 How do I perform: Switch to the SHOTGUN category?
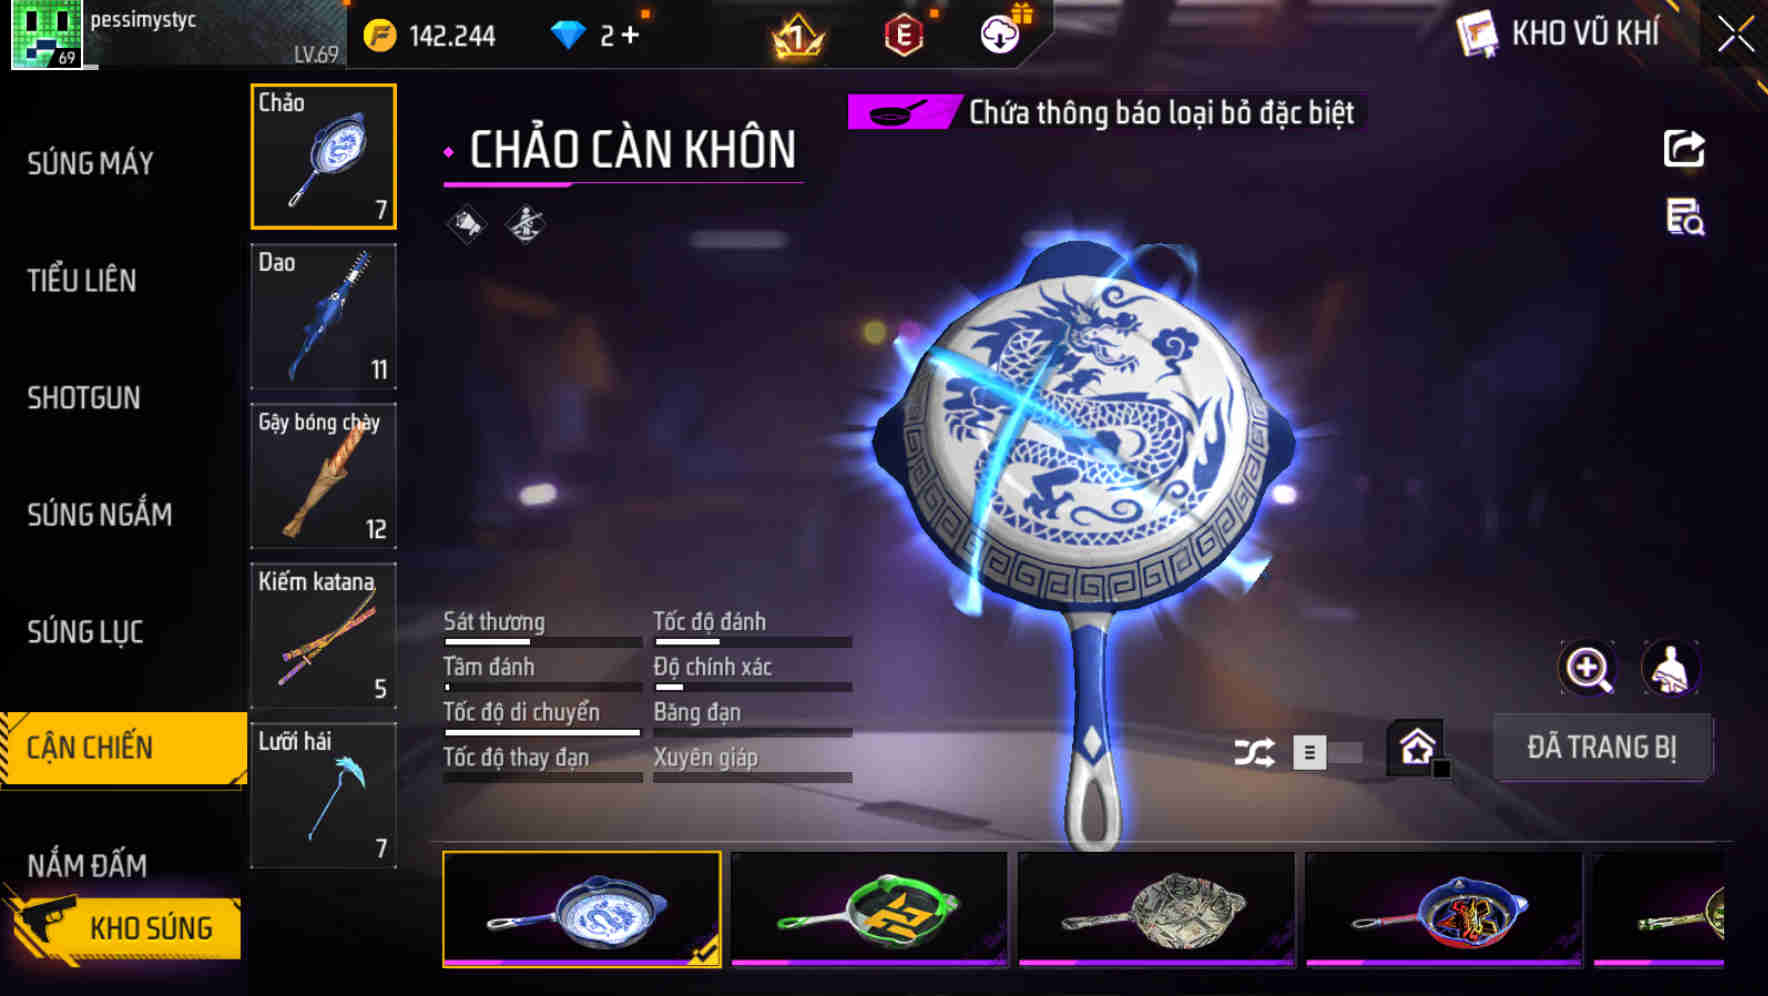click(x=84, y=398)
